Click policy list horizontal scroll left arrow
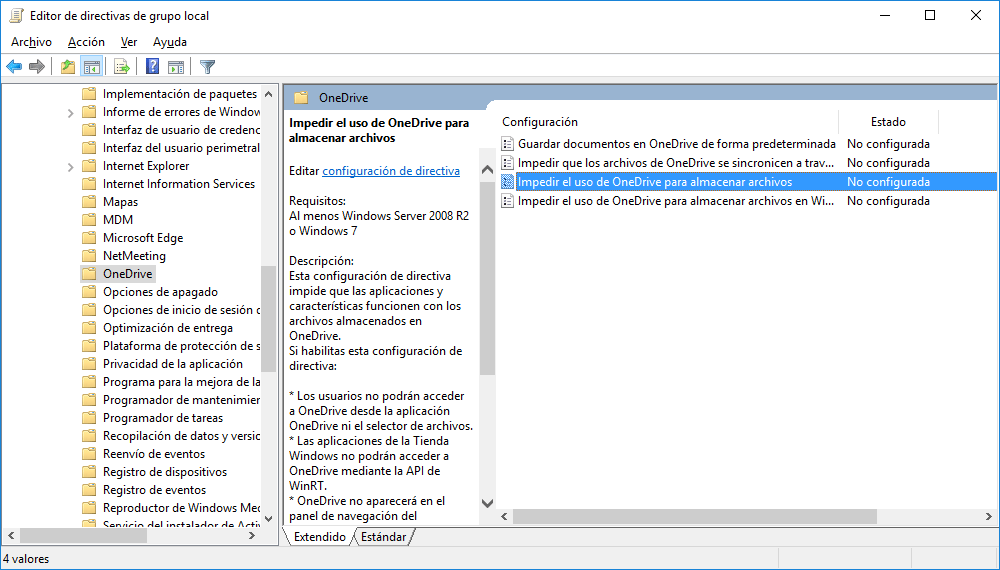This screenshot has height=570, width=1000. [504, 516]
